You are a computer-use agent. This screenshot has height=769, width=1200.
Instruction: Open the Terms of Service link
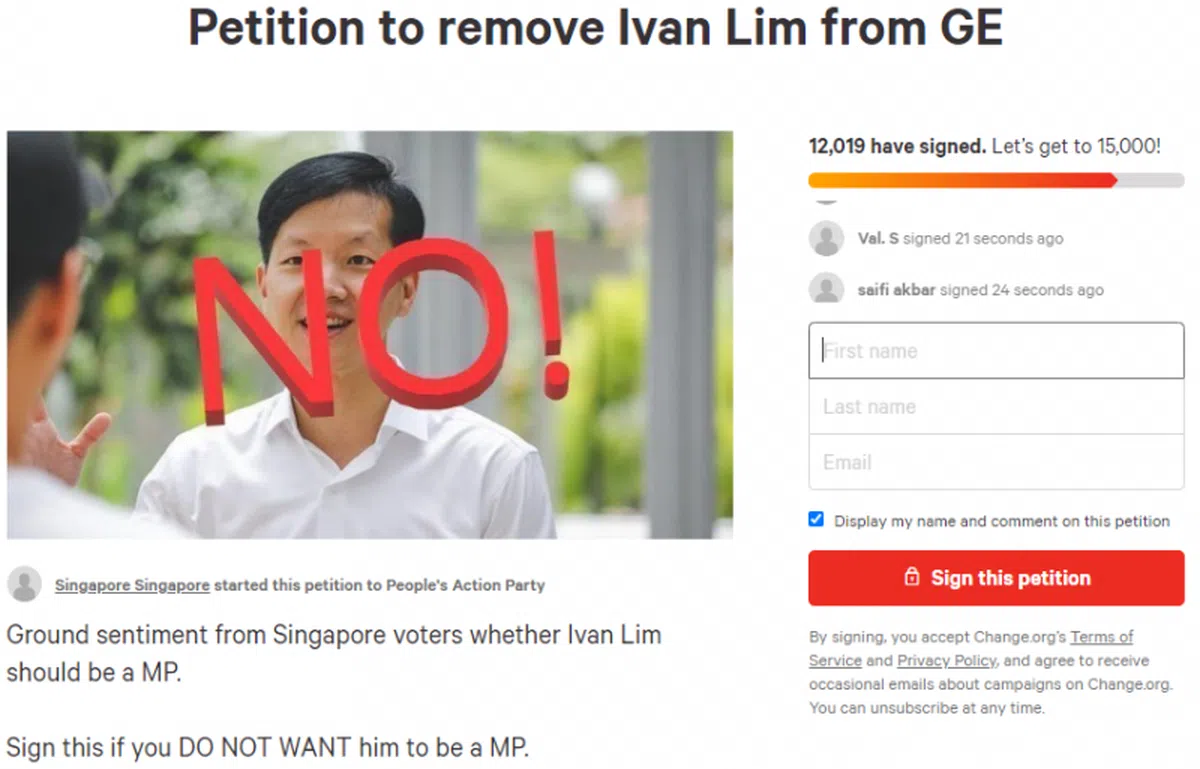971,648
